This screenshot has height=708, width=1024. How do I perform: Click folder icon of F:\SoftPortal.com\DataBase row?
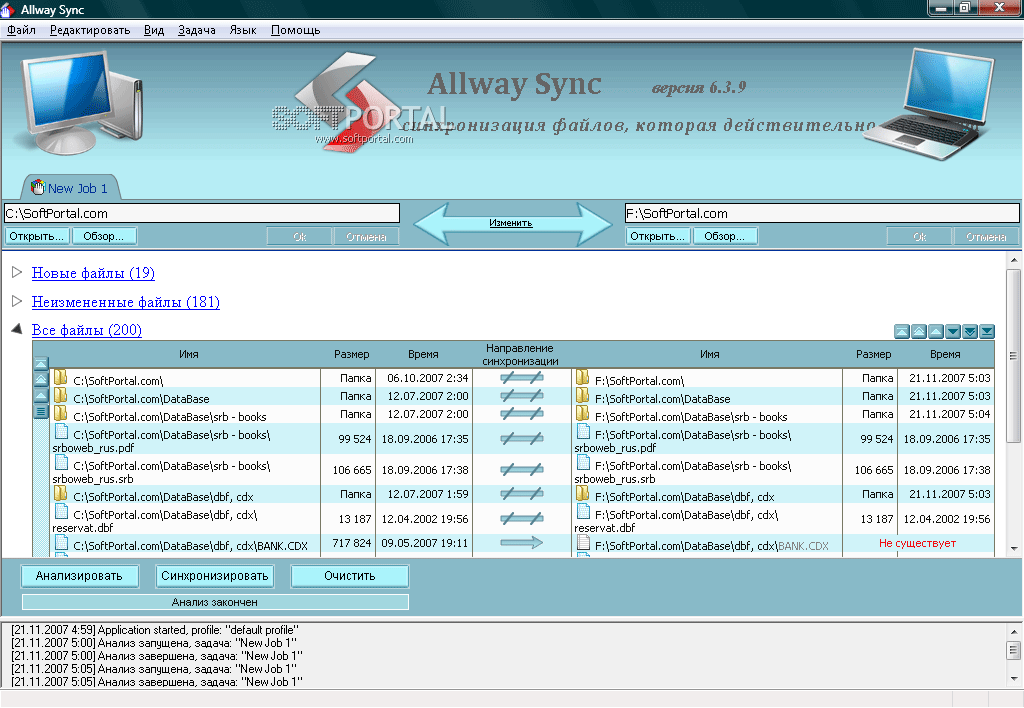coord(583,396)
